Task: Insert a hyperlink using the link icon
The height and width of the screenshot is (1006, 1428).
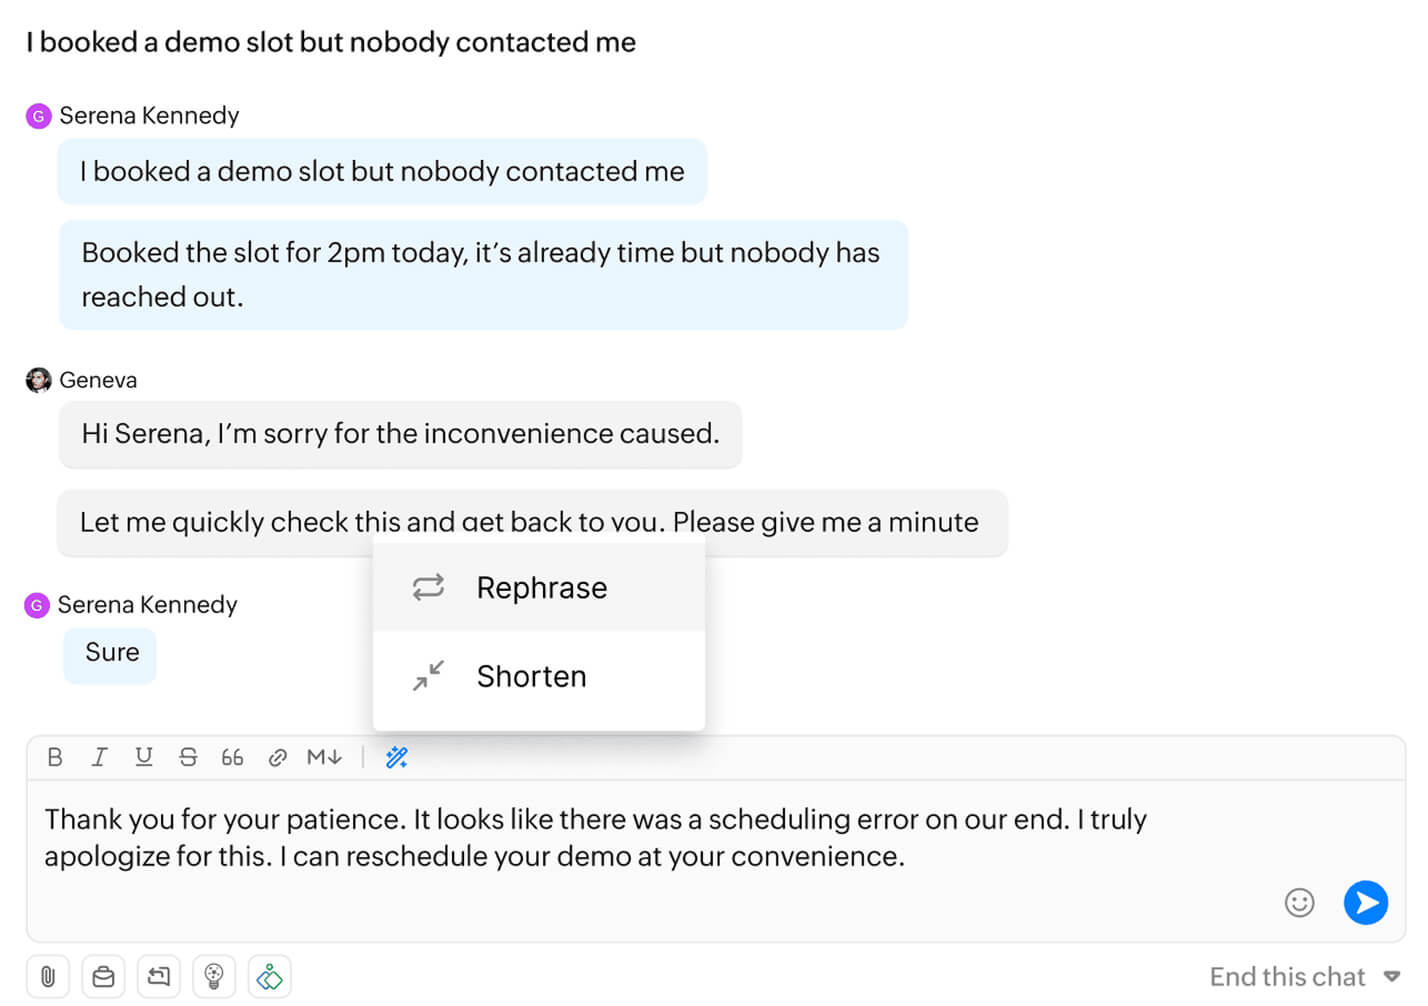Action: coord(277,757)
